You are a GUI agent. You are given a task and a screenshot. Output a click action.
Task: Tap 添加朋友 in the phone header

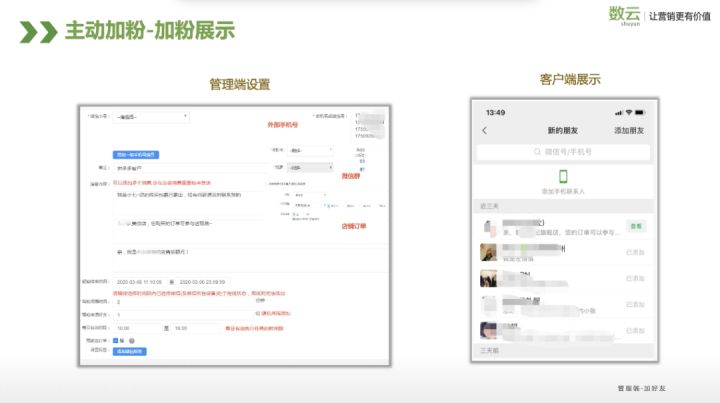629,130
